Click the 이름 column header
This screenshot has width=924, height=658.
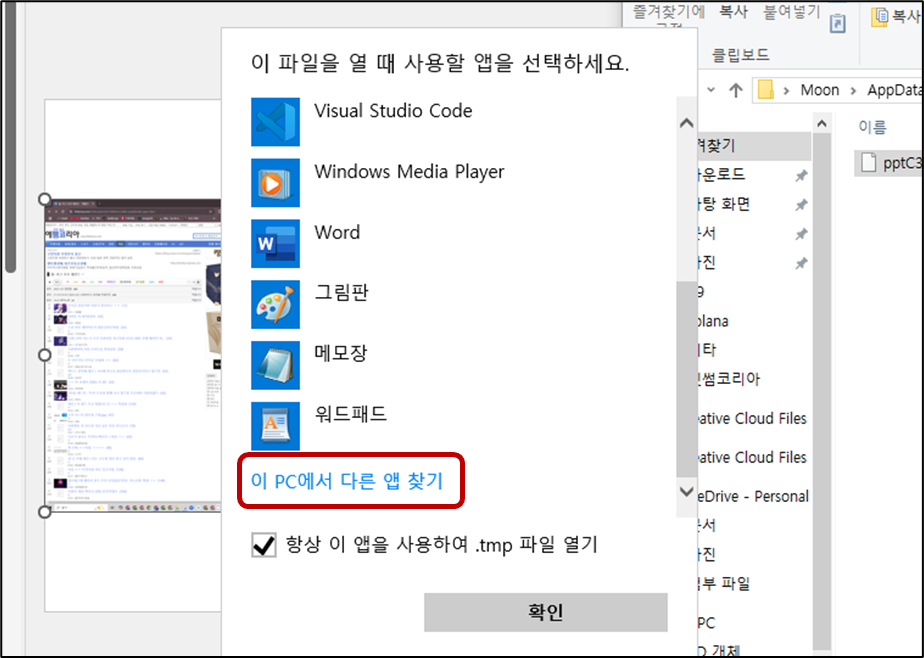[872, 127]
